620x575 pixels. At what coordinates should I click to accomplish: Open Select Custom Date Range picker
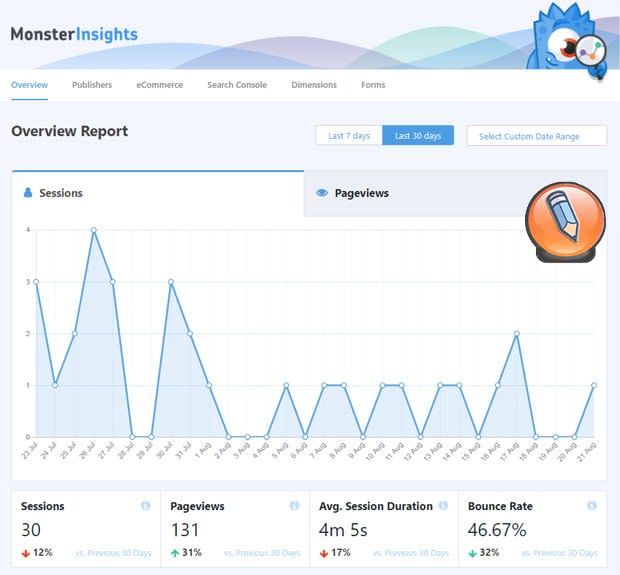537,136
